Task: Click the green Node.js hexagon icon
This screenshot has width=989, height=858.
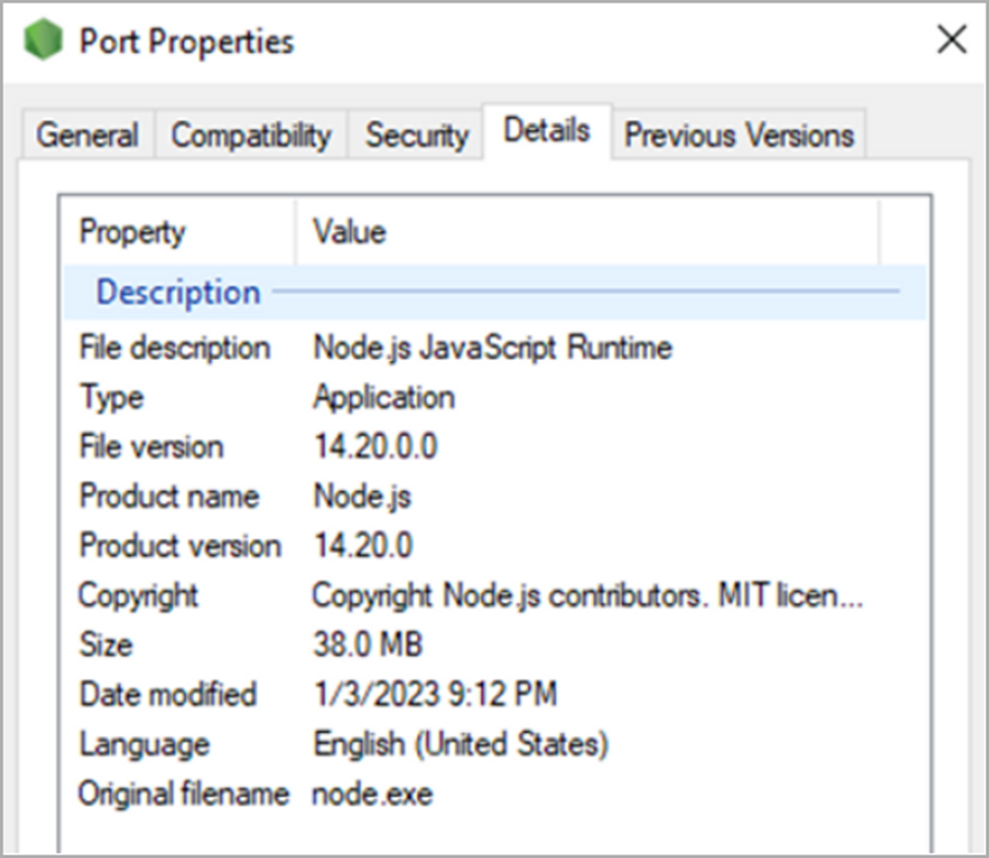Action: pos(43,40)
